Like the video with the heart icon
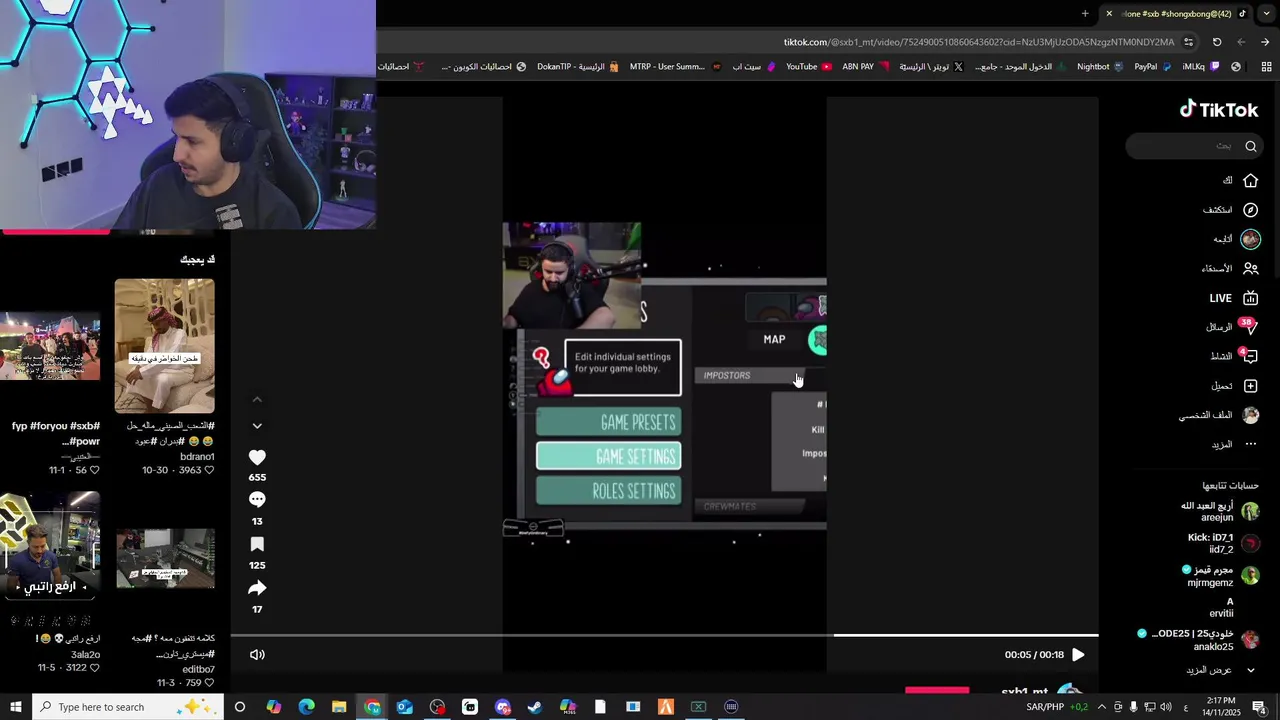This screenshot has width=1280, height=720. click(257, 457)
